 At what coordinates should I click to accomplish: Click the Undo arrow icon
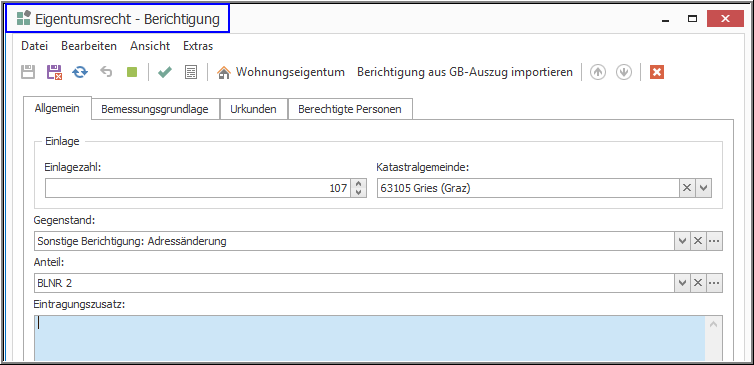click(106, 72)
